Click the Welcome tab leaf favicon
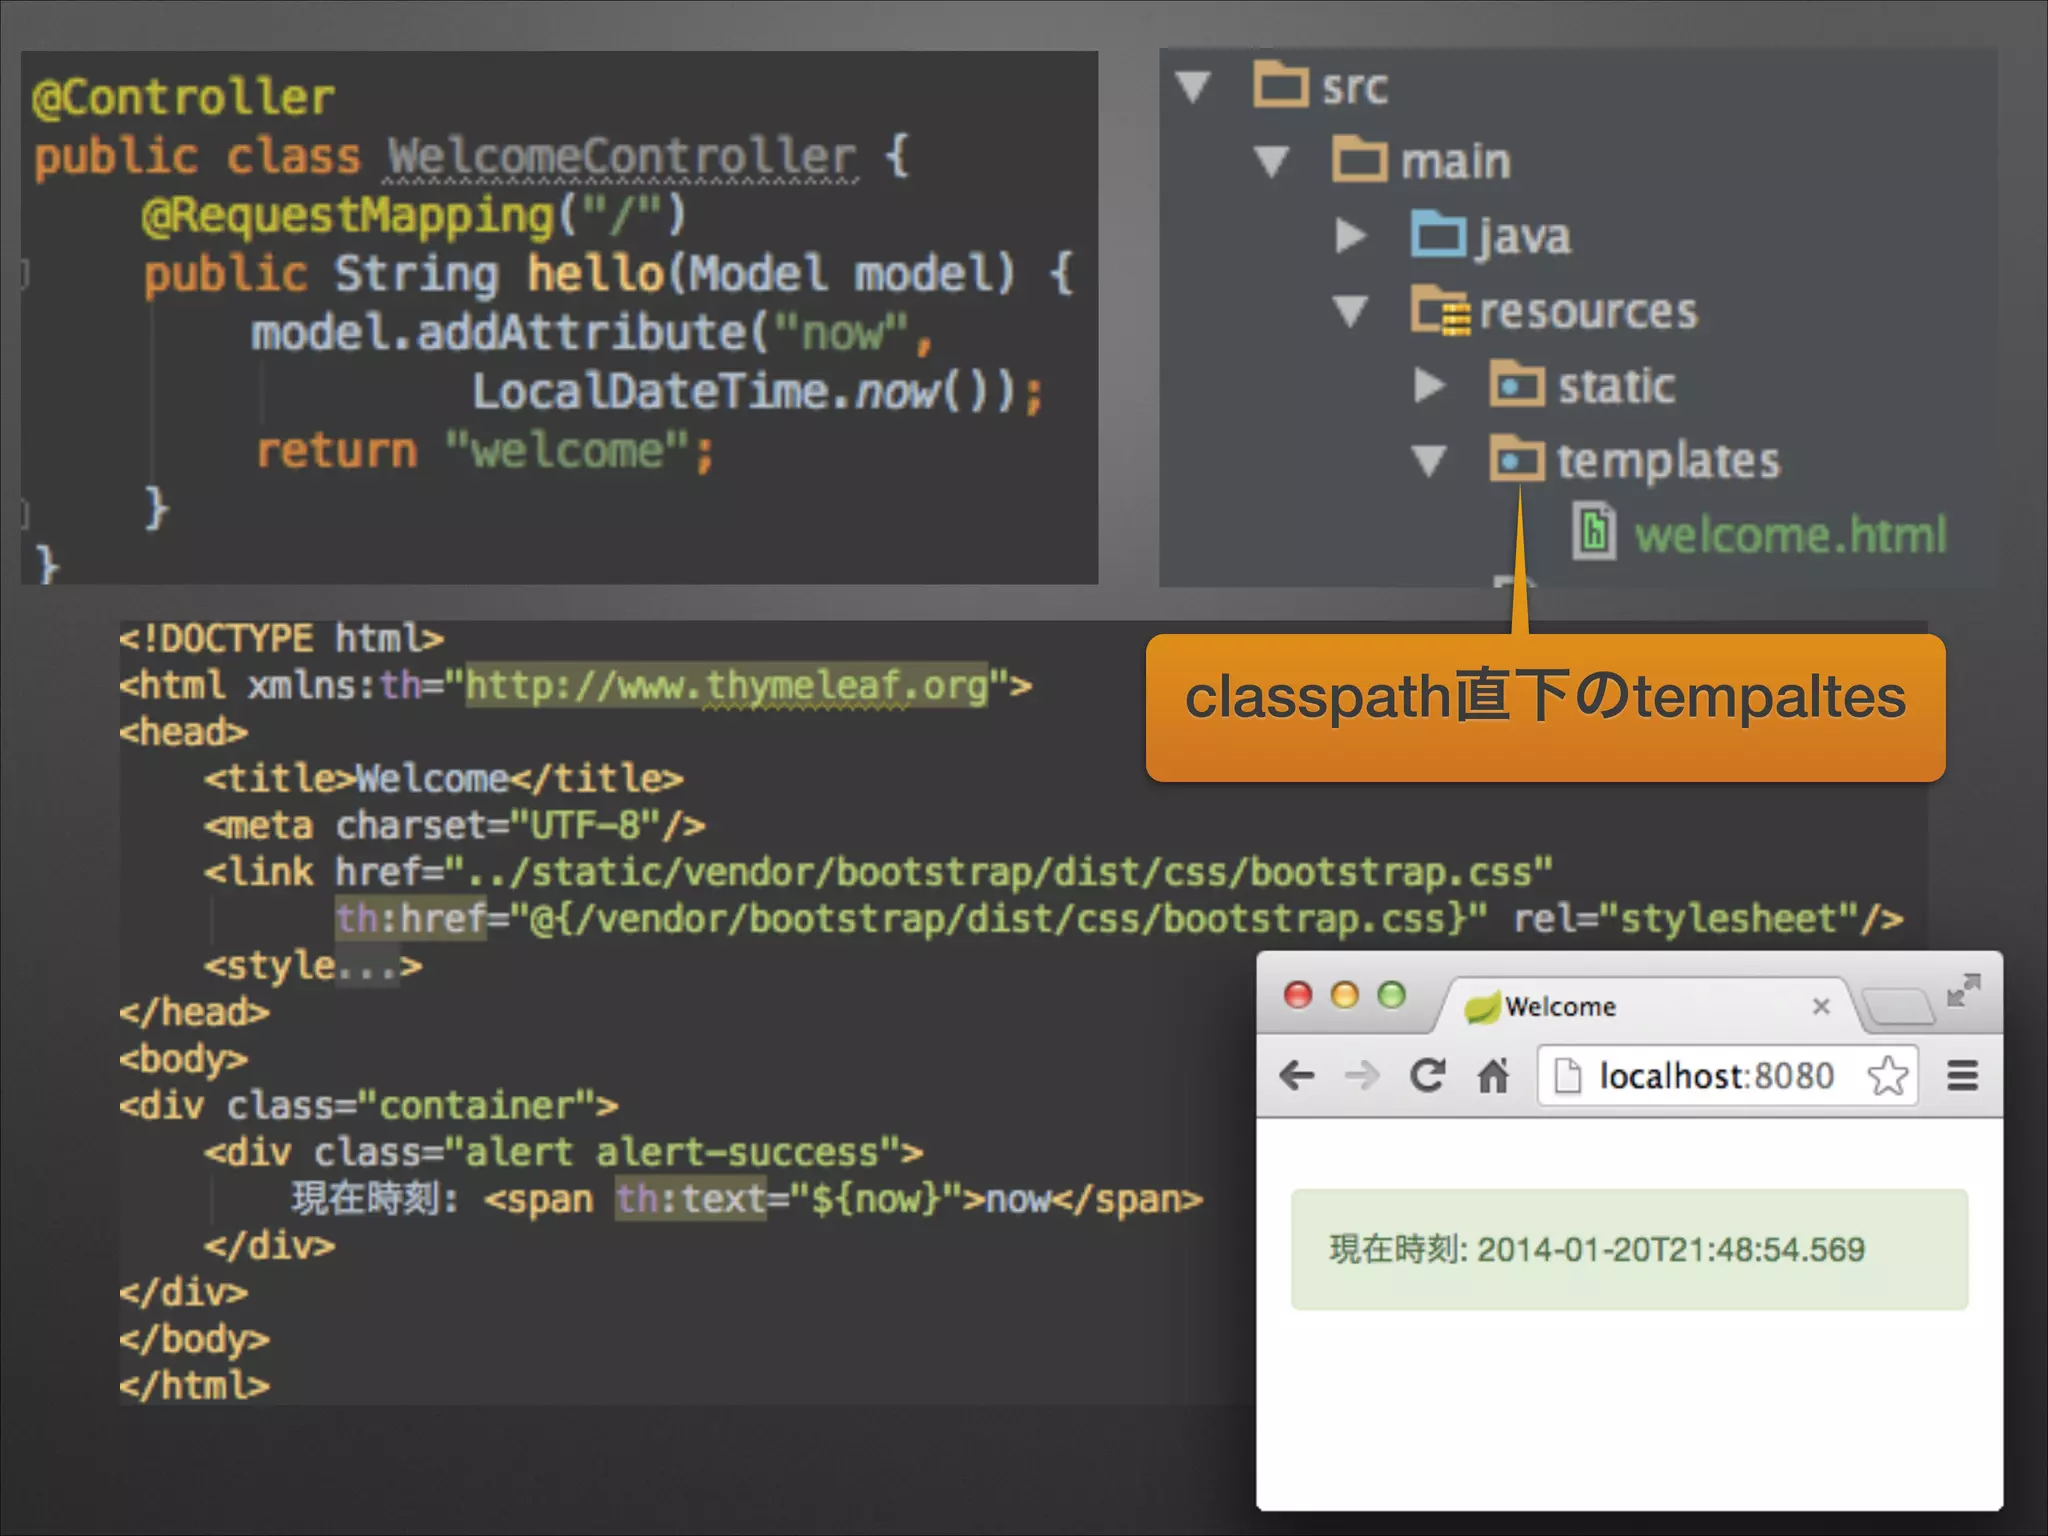2048x1536 pixels. click(1481, 1007)
